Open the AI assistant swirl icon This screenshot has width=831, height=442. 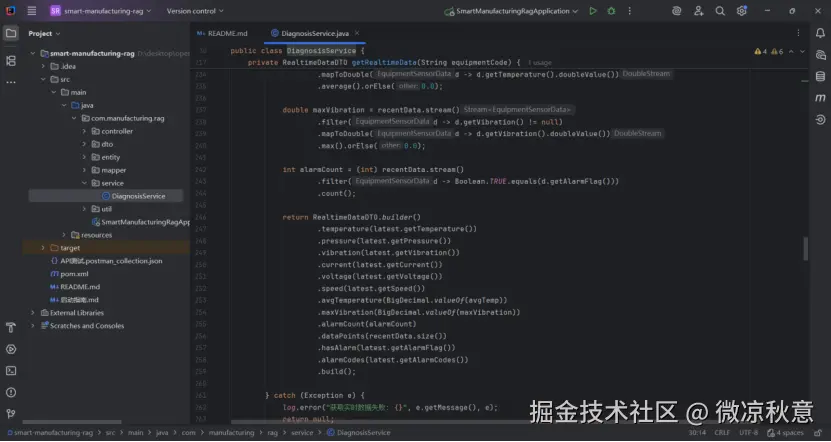[x=676, y=11]
